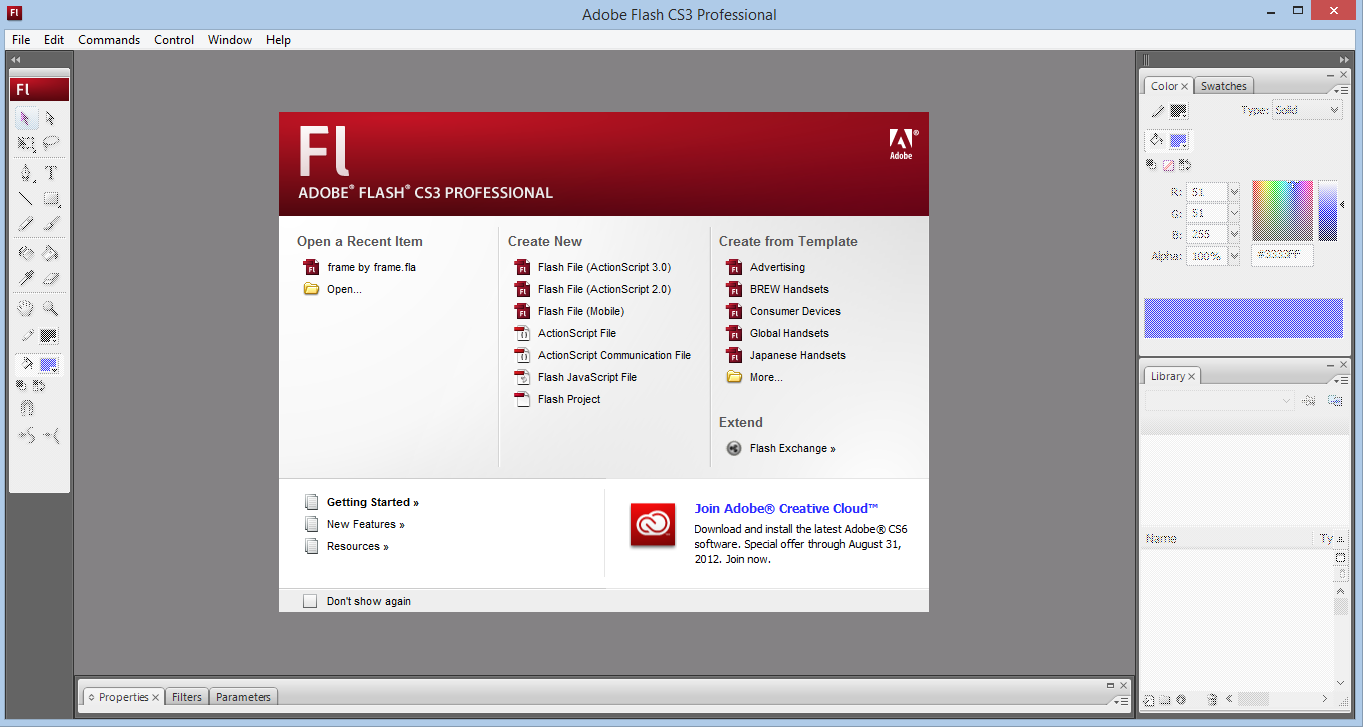
Task: Select the Pen tool
Action: point(26,173)
